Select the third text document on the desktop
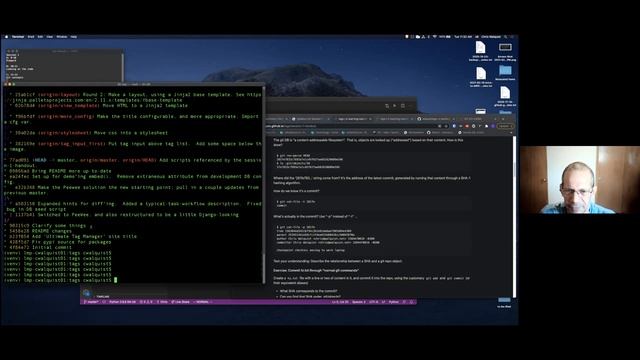640x360 pixels. click(505, 96)
